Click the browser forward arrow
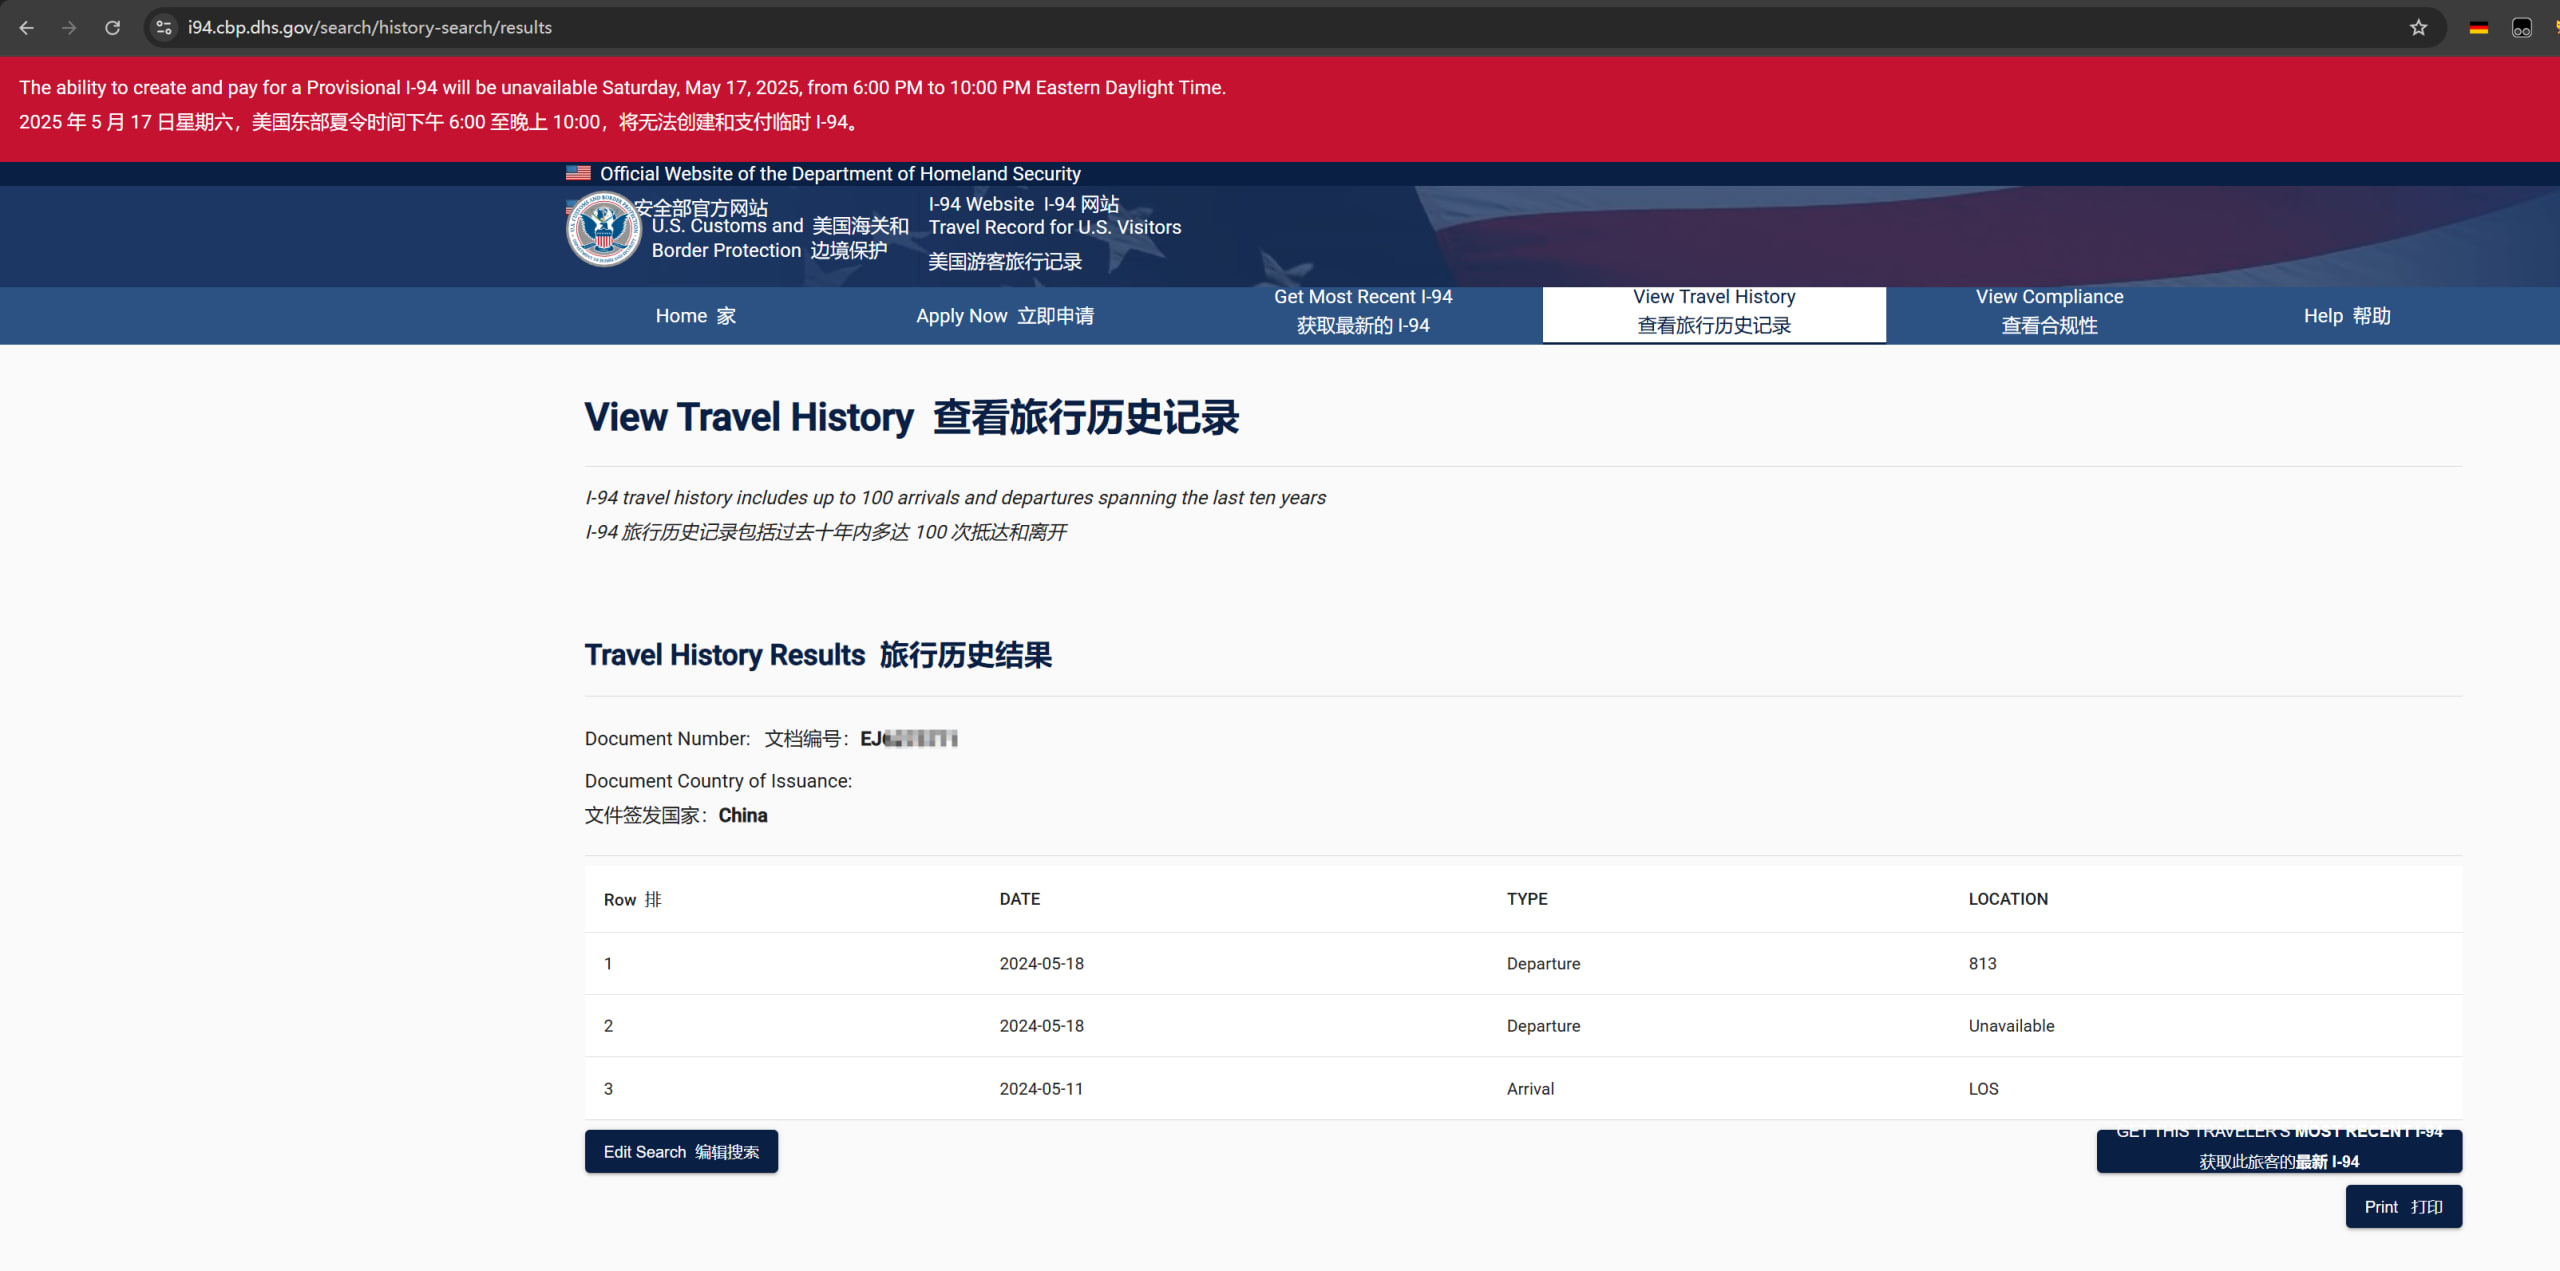The image size is (2560, 1271). point(69,27)
